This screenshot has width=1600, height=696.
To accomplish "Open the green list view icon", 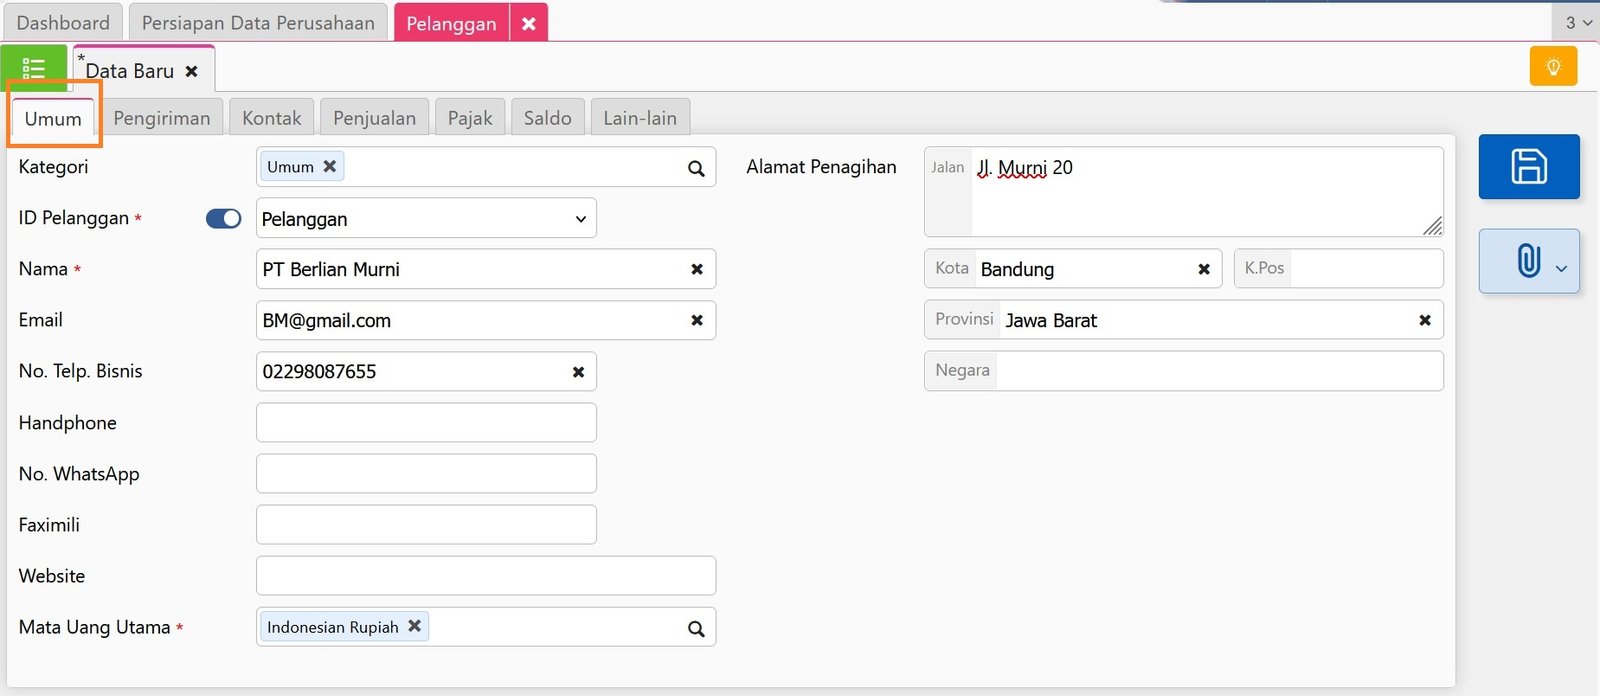I will click(x=34, y=69).
